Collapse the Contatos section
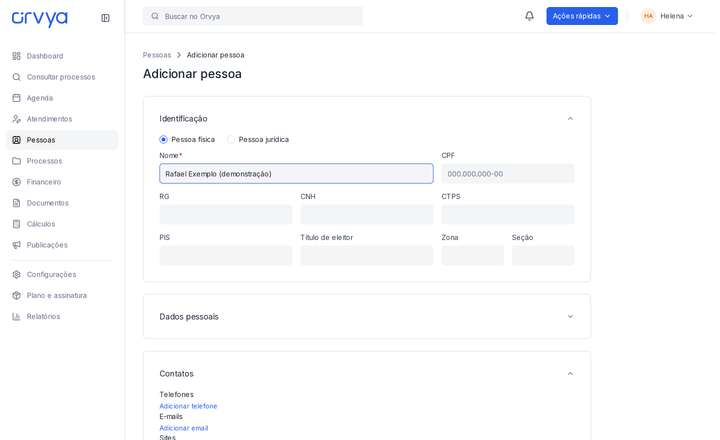This screenshot has height=440, width=720. pyautogui.click(x=570, y=373)
